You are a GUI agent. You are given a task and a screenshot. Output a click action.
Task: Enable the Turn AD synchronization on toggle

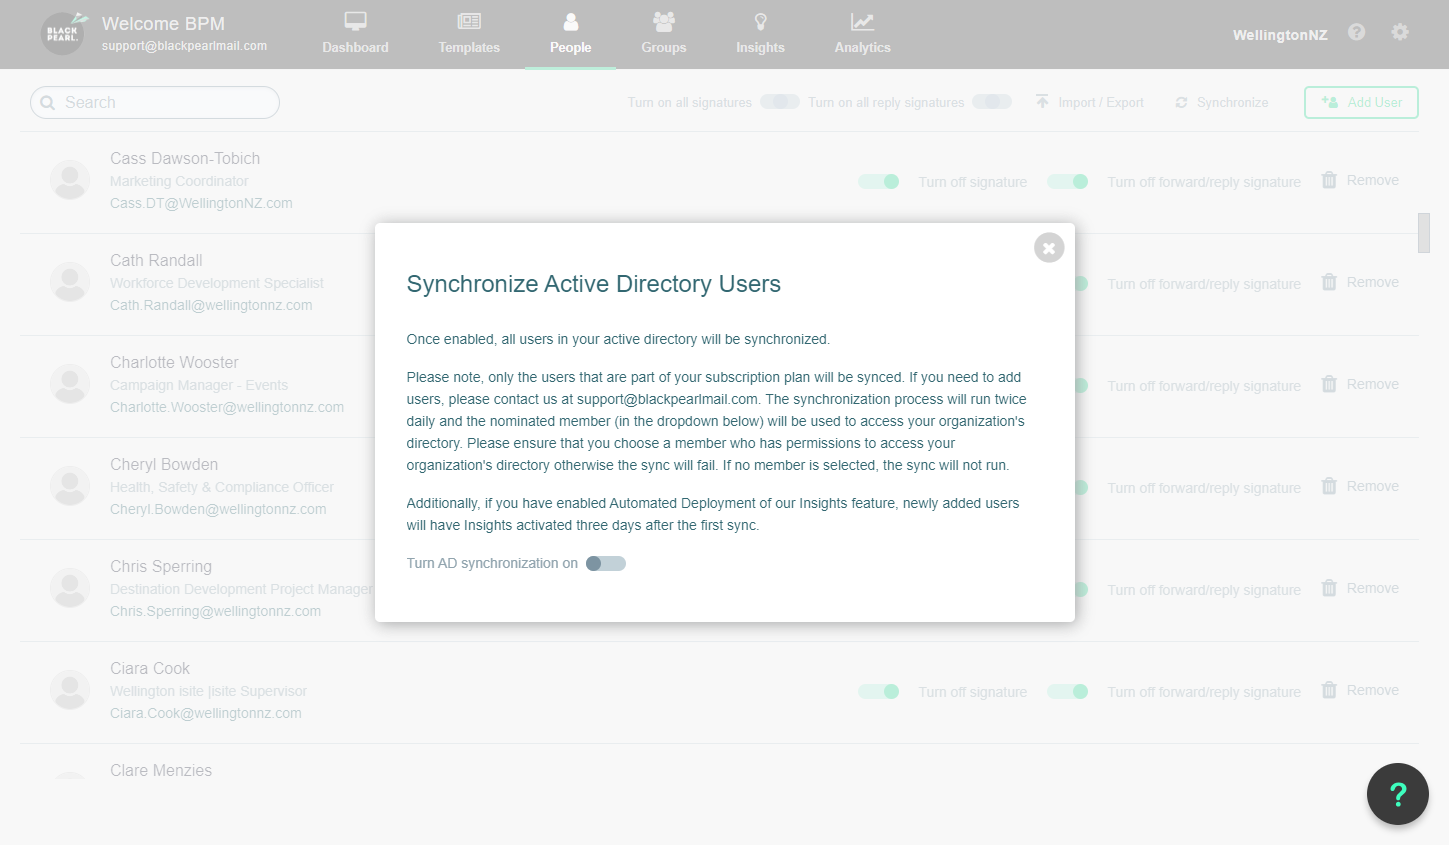(x=605, y=563)
